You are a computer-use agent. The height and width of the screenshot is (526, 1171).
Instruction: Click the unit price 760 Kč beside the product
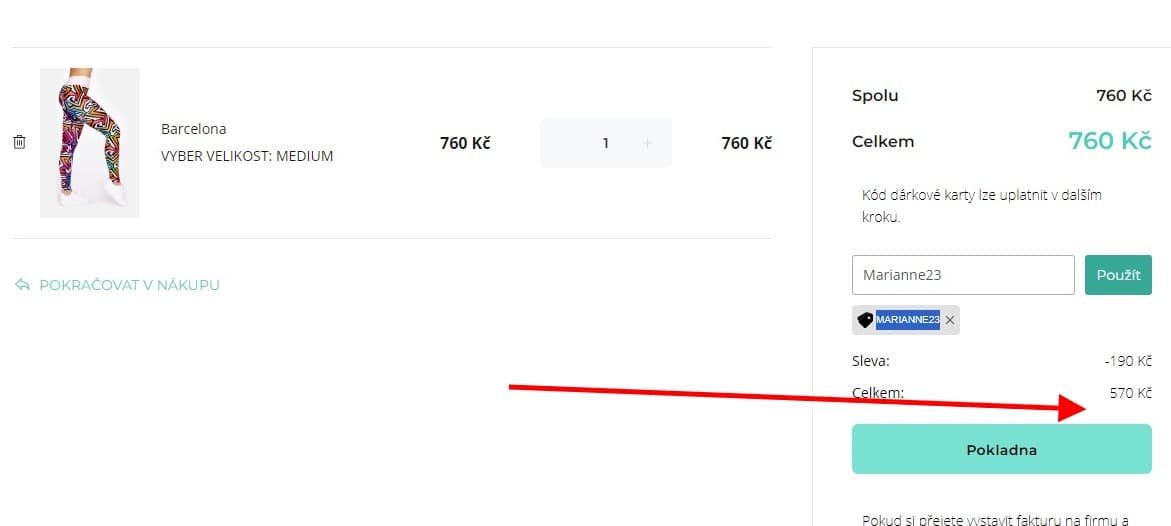click(465, 143)
